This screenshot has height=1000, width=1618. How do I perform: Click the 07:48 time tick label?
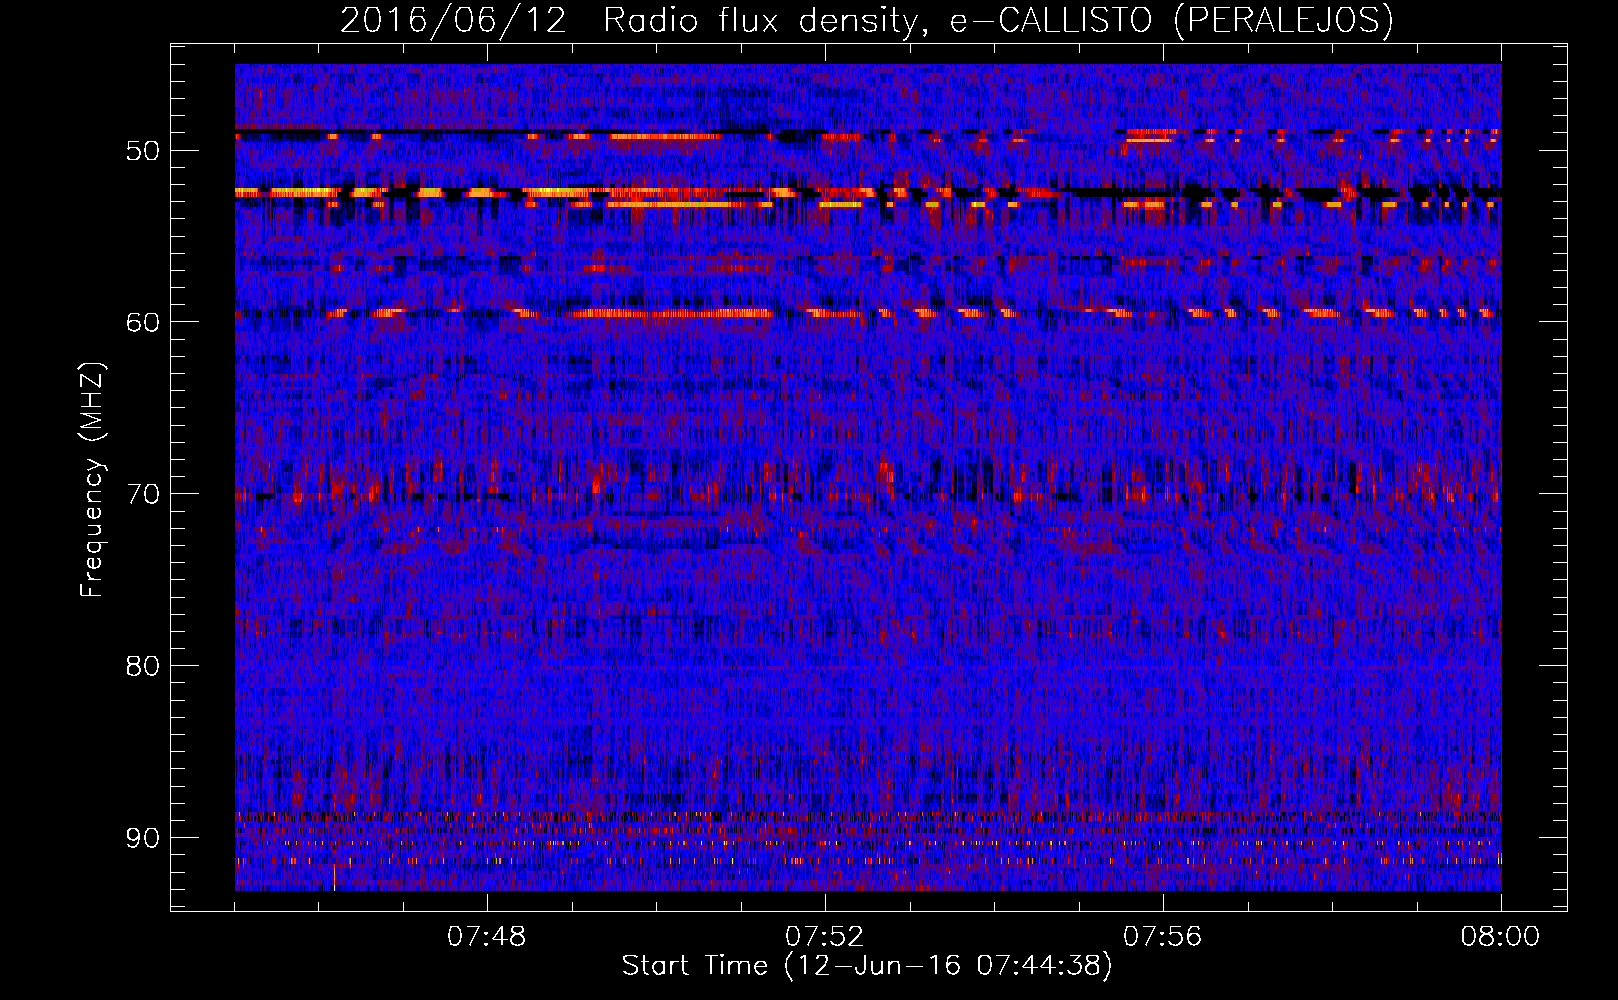(x=487, y=937)
